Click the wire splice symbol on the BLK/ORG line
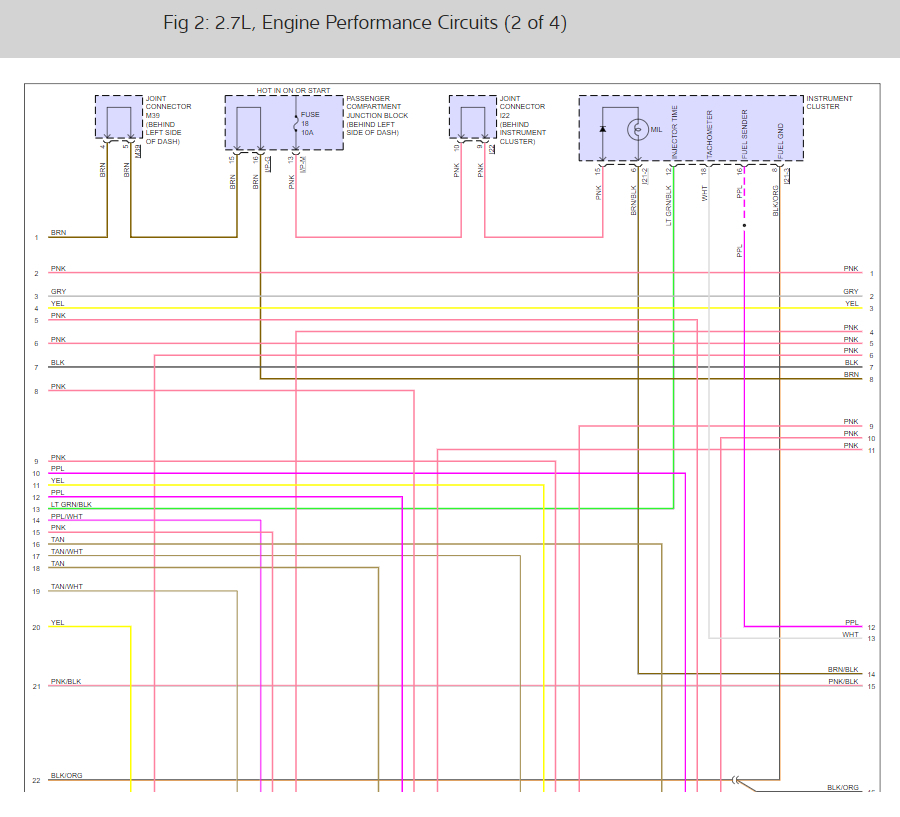 [736, 780]
